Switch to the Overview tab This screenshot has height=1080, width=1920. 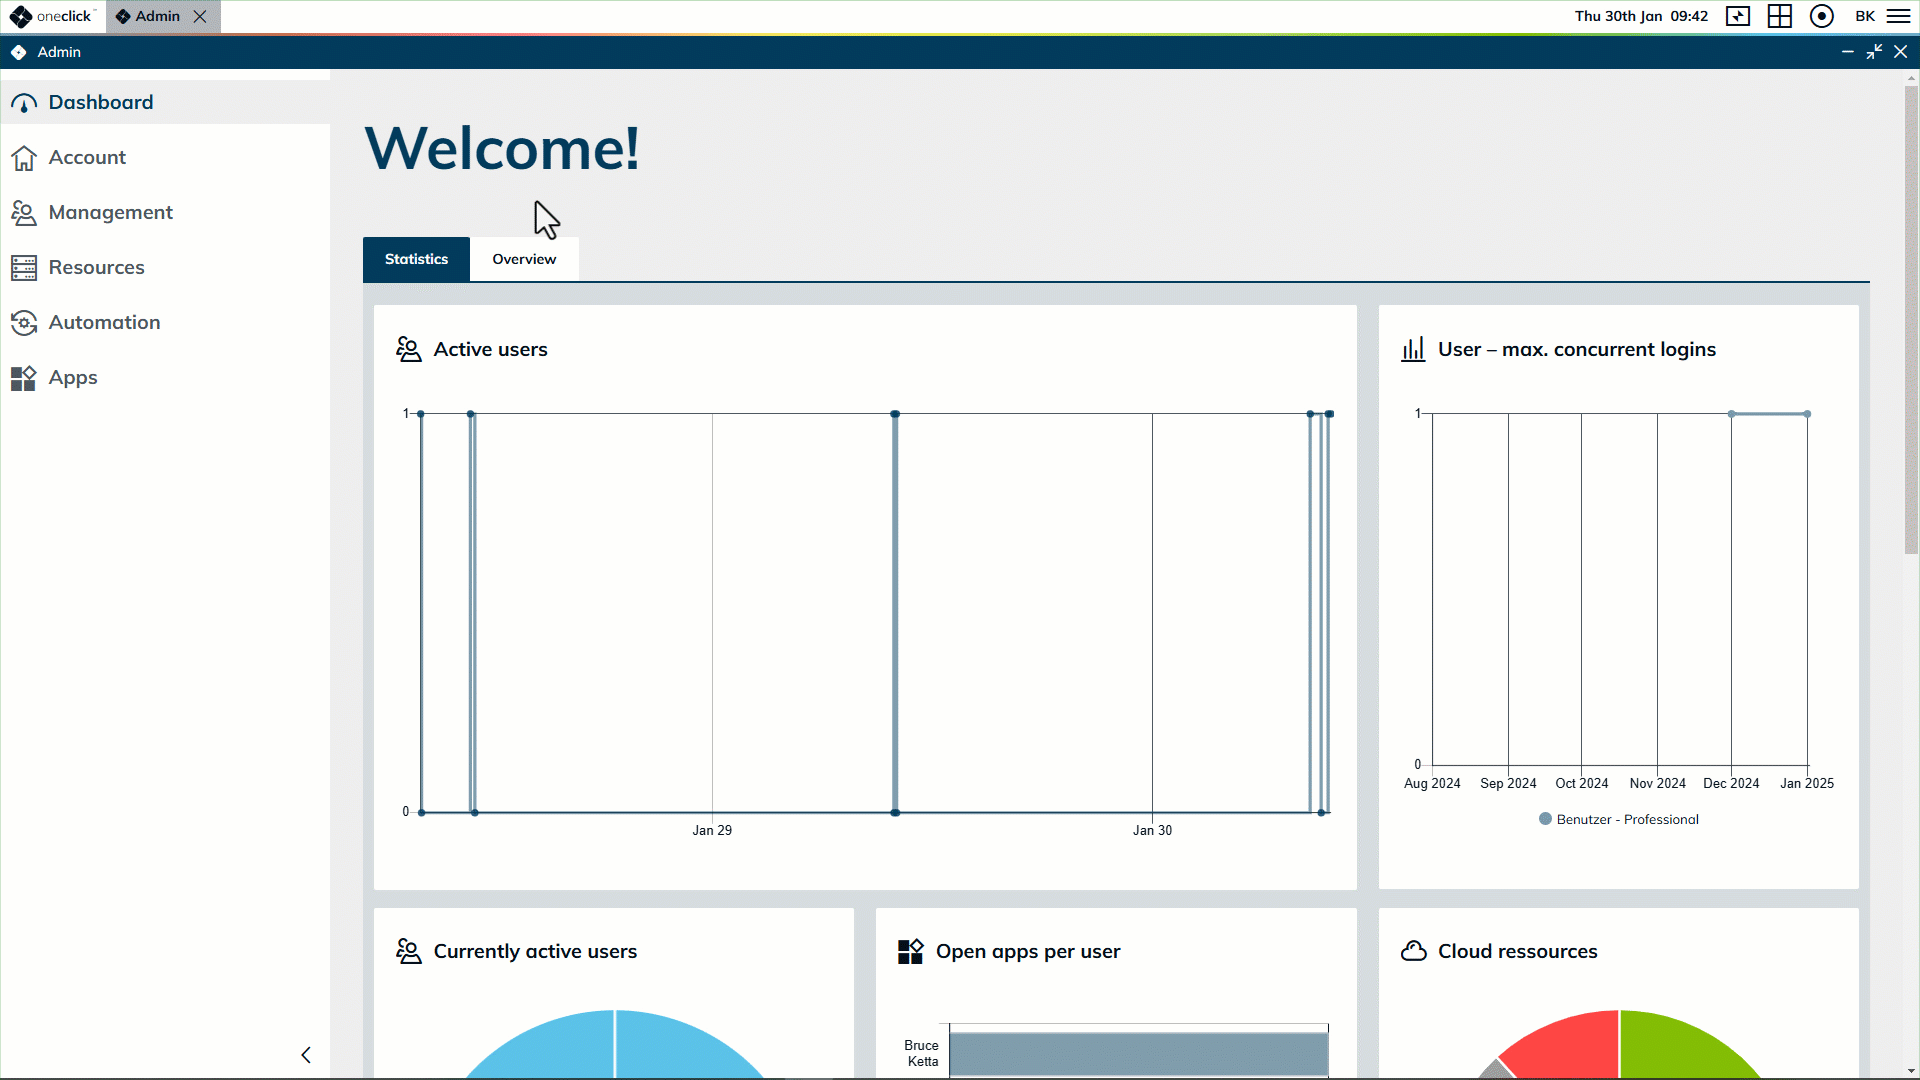coord(524,259)
